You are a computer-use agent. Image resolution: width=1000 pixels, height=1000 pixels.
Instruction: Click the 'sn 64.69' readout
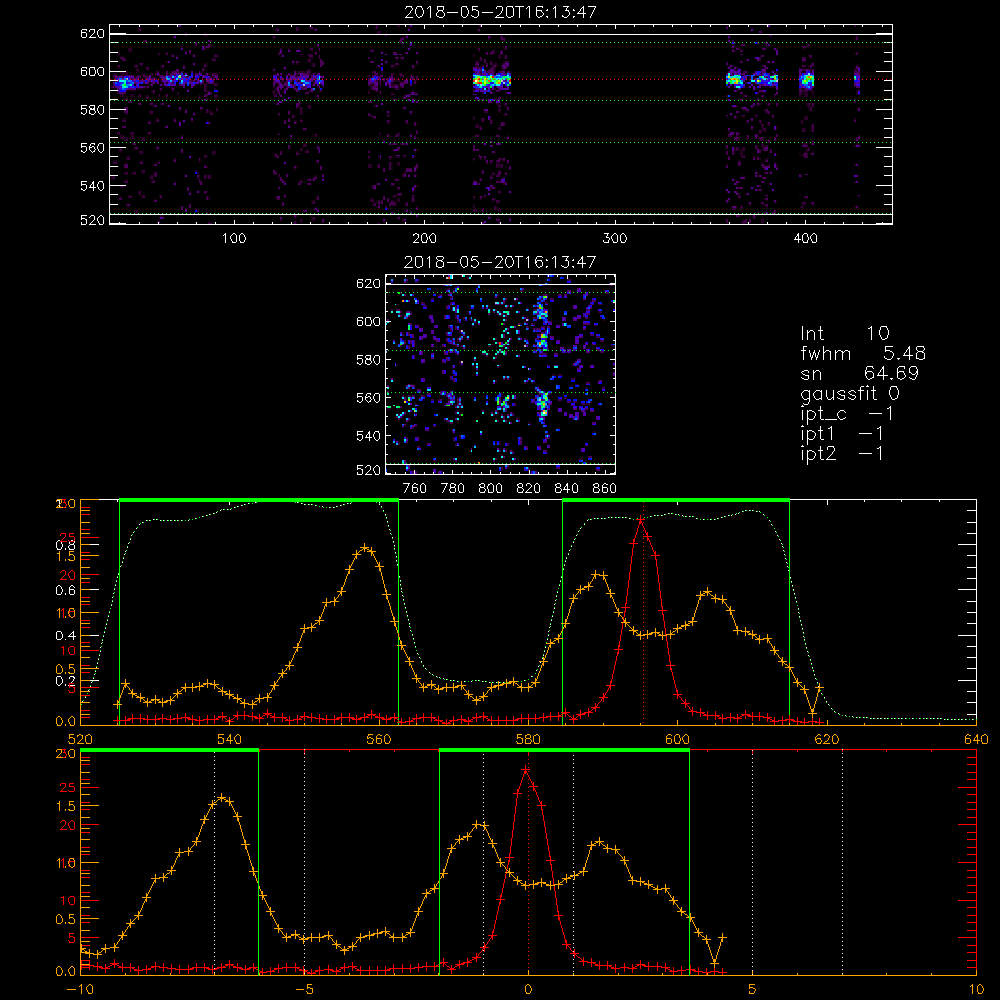coord(859,373)
